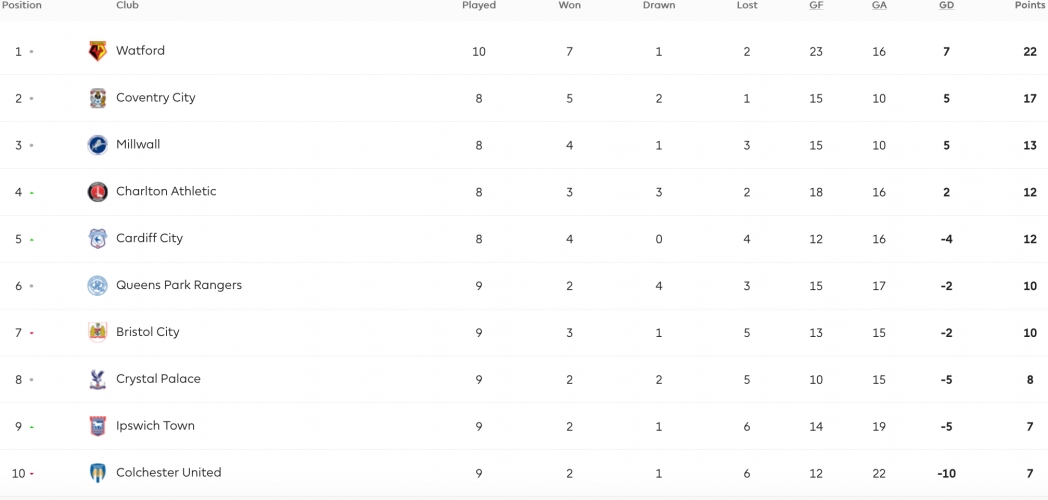
Task: Open the Watford club name link
Action: pyautogui.click(x=140, y=51)
